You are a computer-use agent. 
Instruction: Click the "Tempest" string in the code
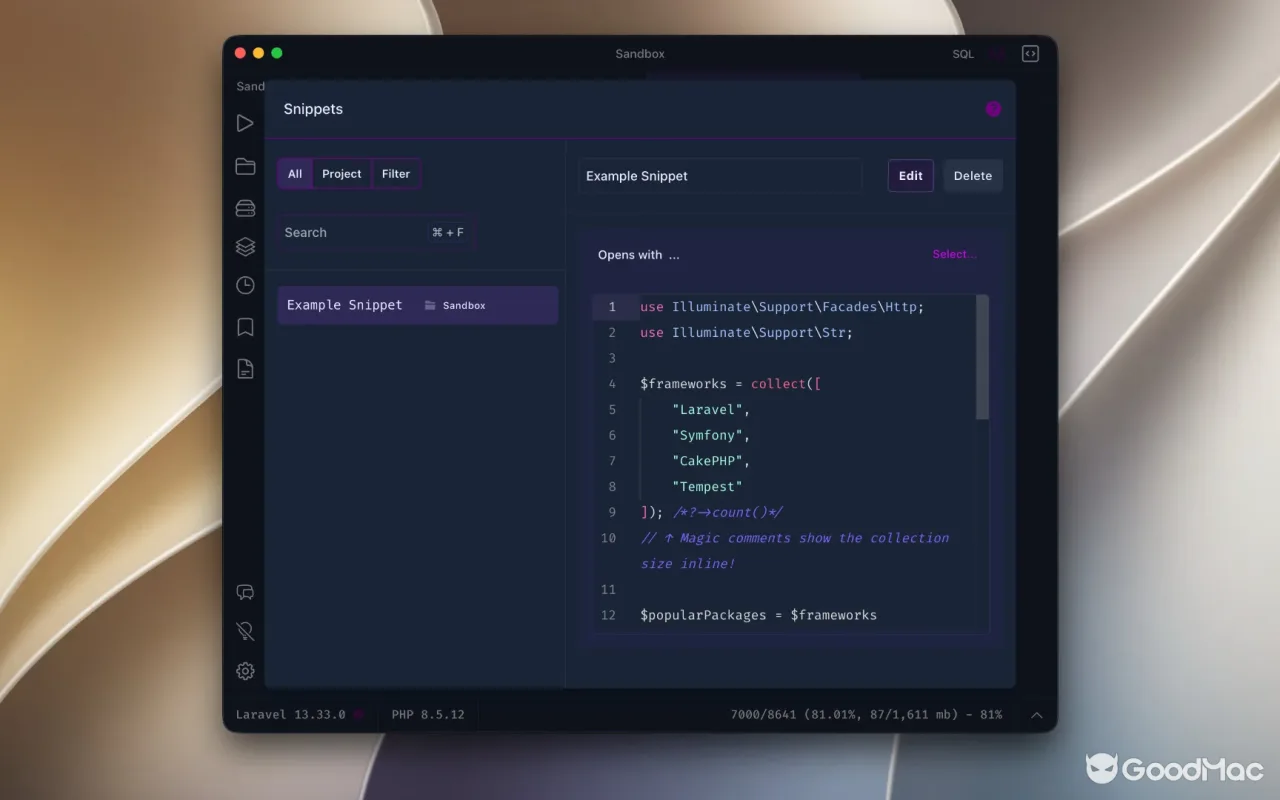coord(707,486)
